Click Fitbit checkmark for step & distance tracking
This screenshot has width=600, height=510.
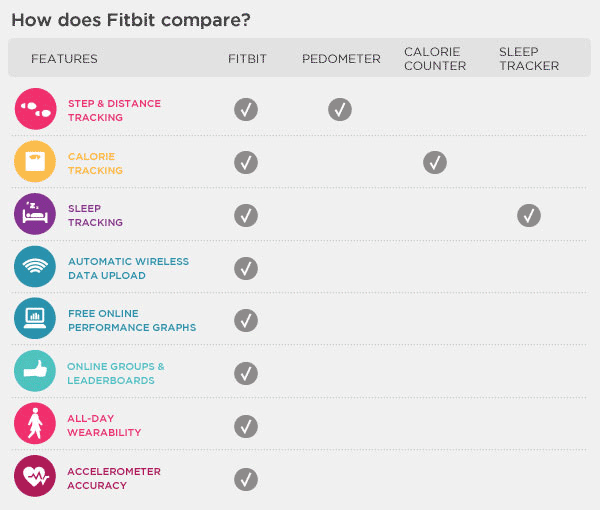pos(246,110)
